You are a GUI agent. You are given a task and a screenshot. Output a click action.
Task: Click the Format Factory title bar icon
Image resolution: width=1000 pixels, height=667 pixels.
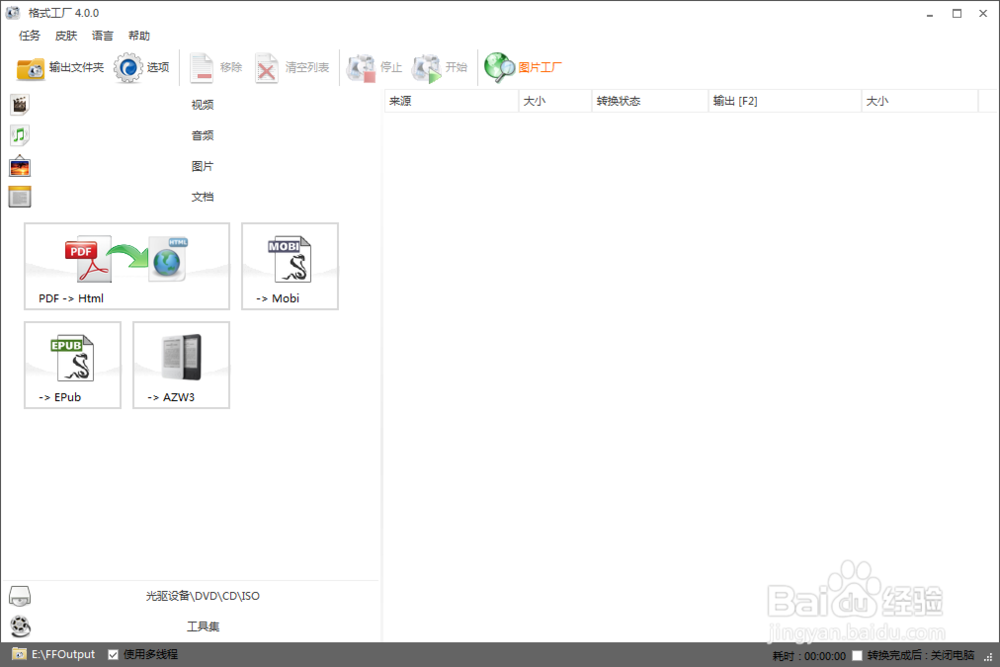point(13,13)
